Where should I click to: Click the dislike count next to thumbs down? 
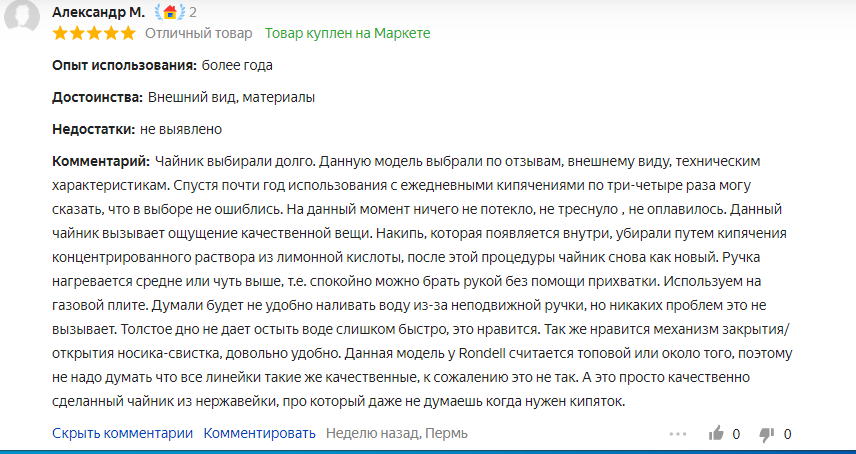[x=788, y=434]
